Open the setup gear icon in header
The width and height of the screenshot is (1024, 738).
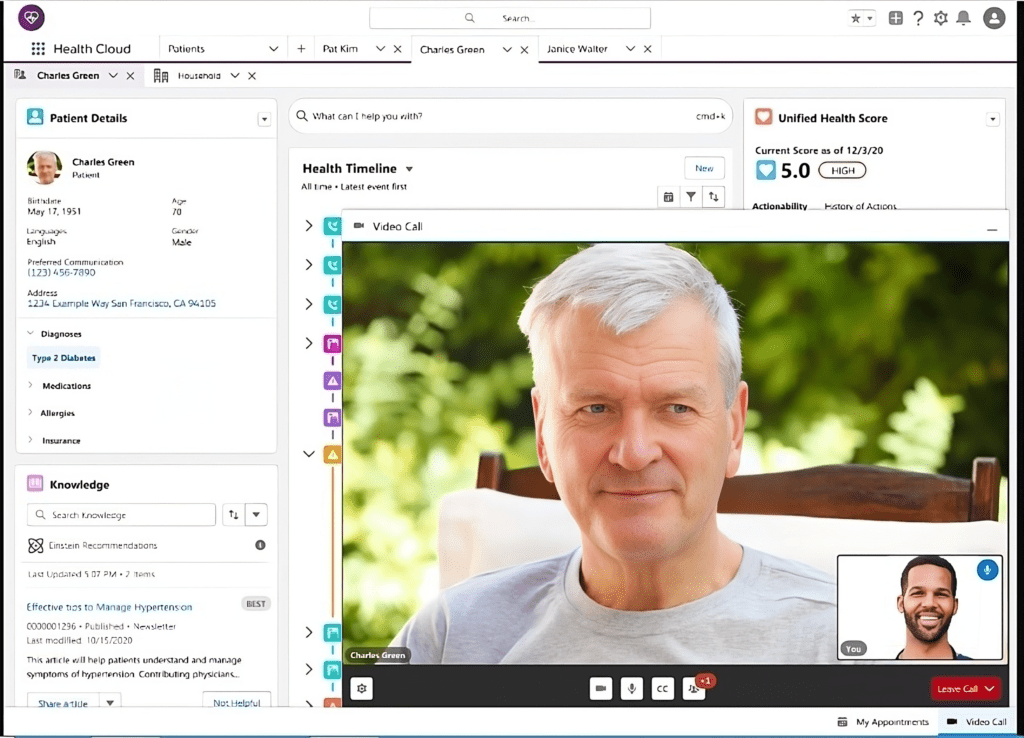[x=940, y=18]
